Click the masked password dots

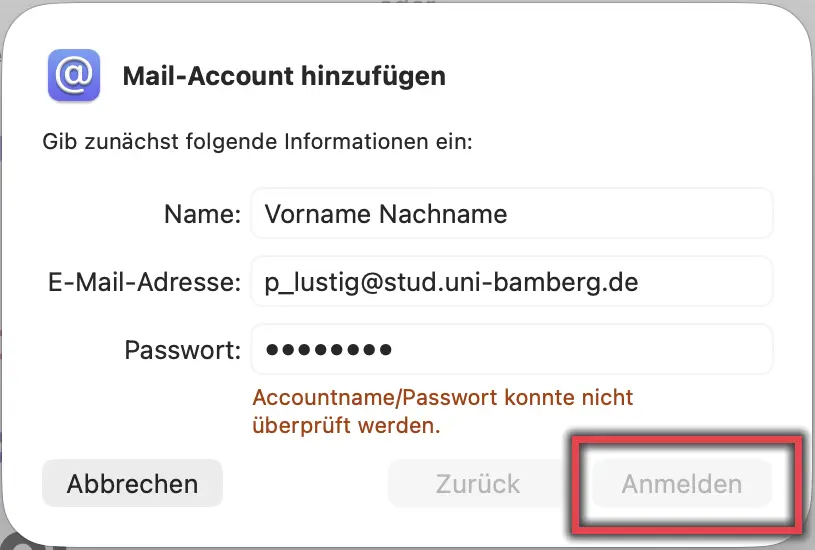pos(328,350)
